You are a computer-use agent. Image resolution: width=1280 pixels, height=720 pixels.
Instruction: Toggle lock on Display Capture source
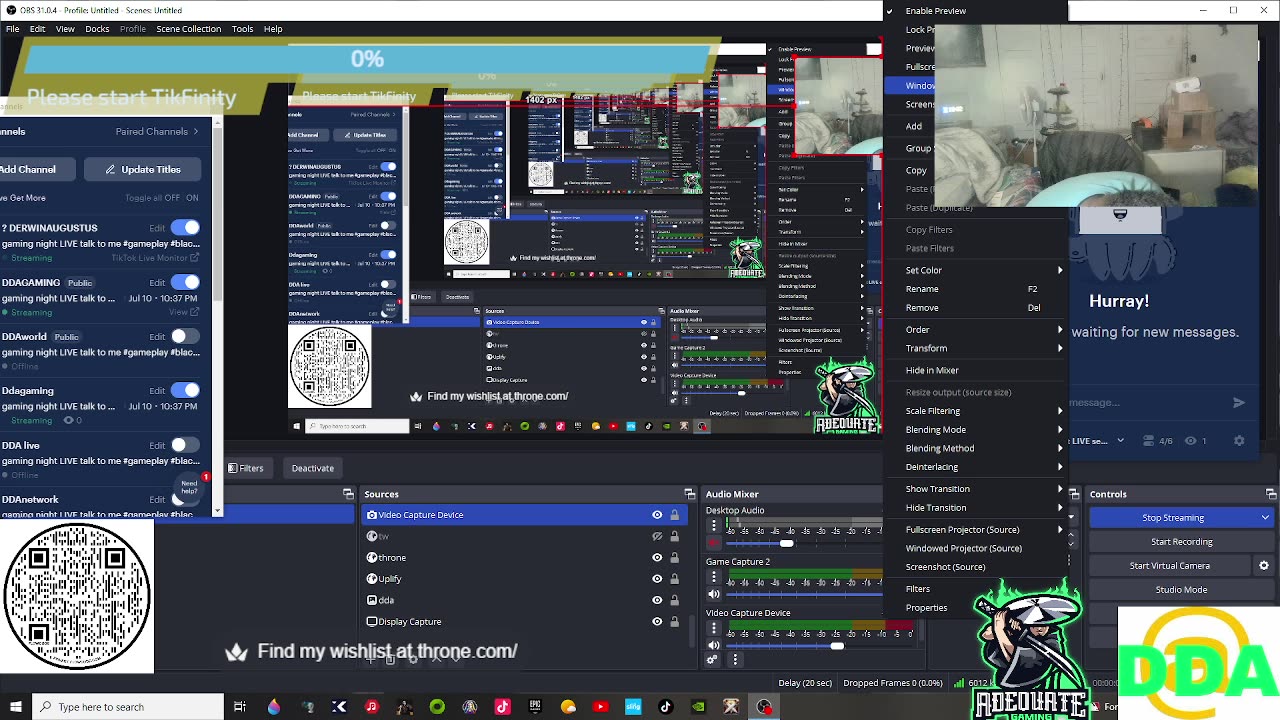coord(674,622)
